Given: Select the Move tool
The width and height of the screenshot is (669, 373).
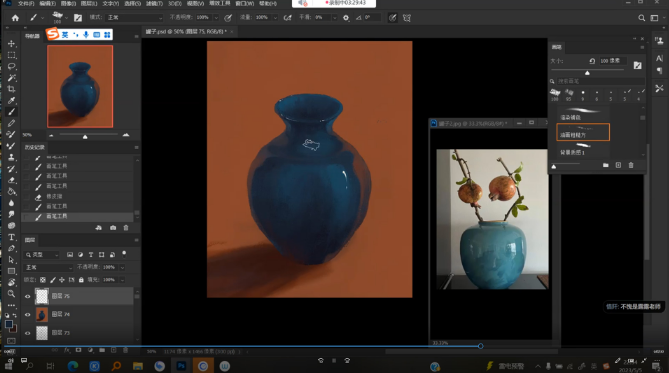Looking at the screenshot, I should click(x=12, y=44).
